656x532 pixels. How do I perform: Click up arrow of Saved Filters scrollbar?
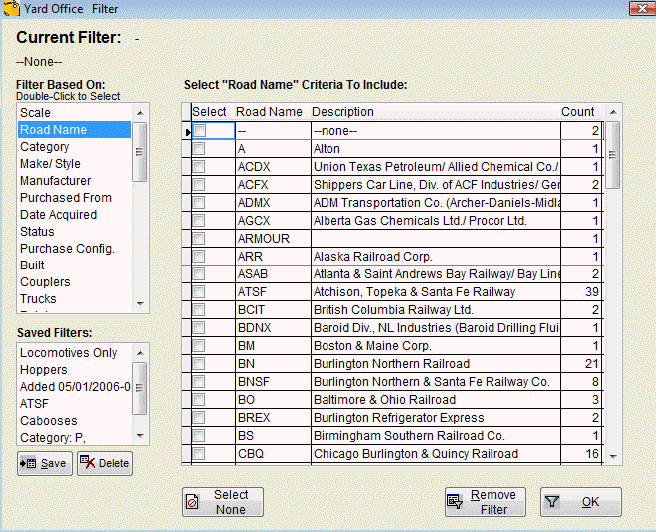click(140, 353)
